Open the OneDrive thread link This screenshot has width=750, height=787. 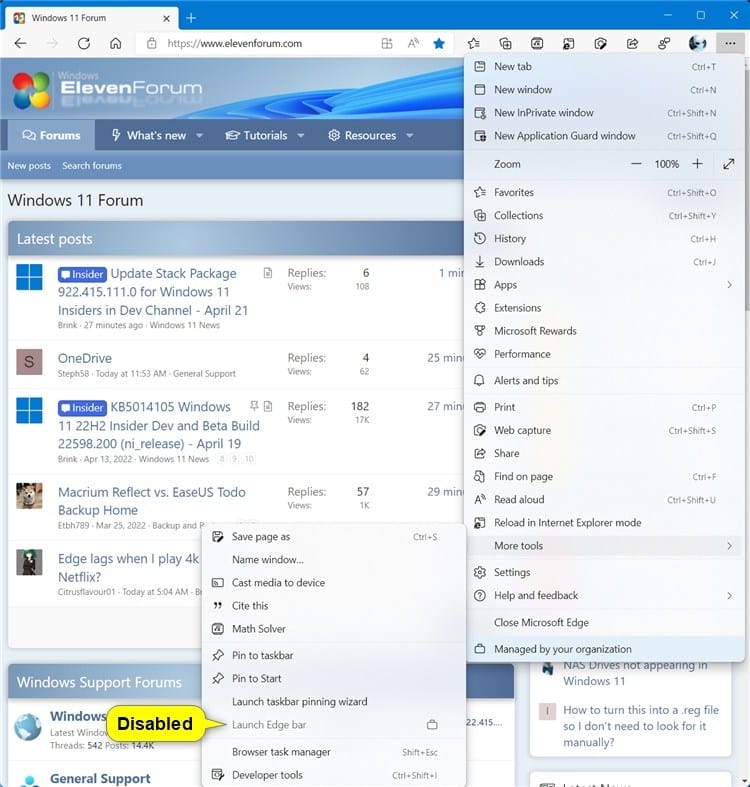[85, 358]
